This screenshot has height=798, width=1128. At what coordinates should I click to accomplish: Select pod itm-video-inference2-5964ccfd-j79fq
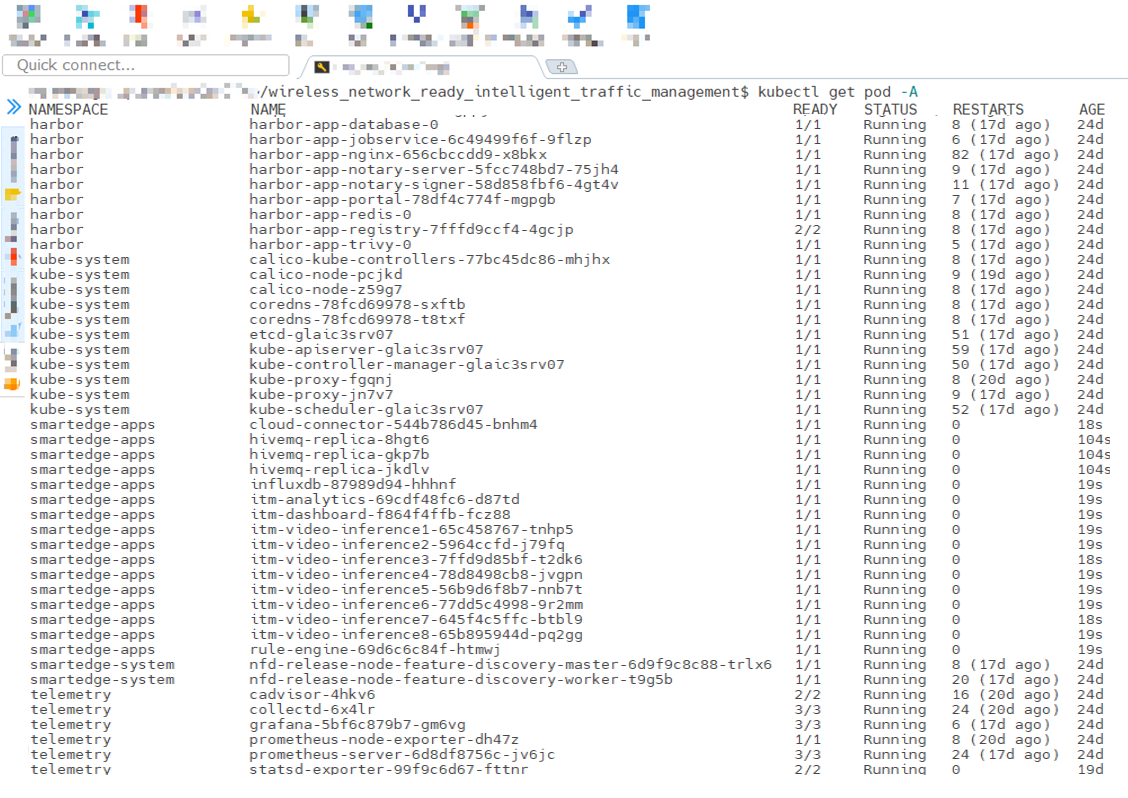click(407, 545)
